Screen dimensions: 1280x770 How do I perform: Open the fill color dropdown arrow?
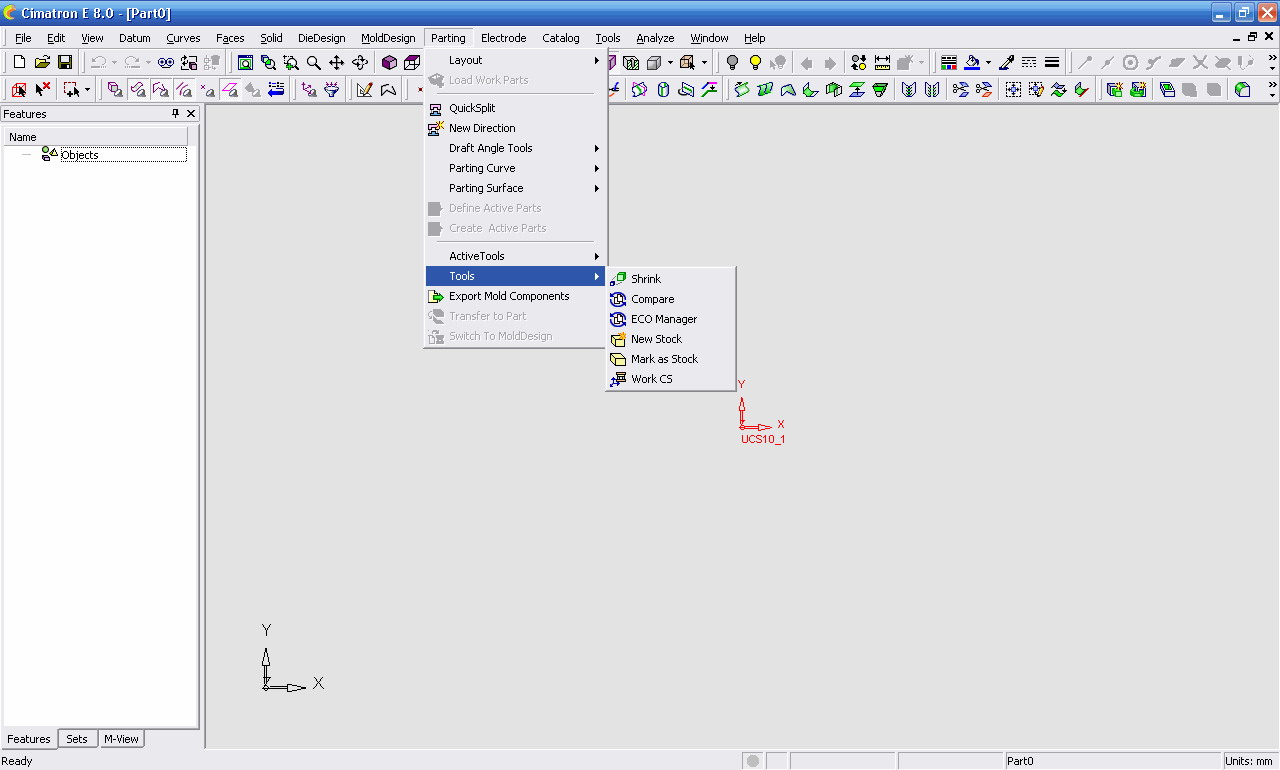pos(988,62)
